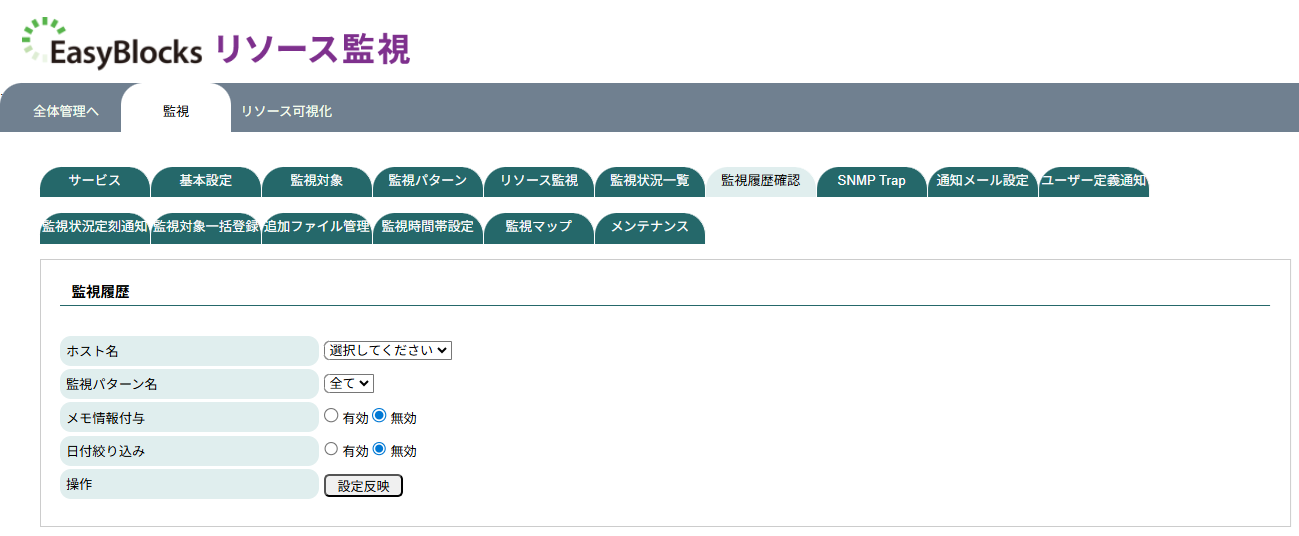This screenshot has width=1299, height=536.
Task: Click the 設定反映 button
Action: [x=363, y=485]
